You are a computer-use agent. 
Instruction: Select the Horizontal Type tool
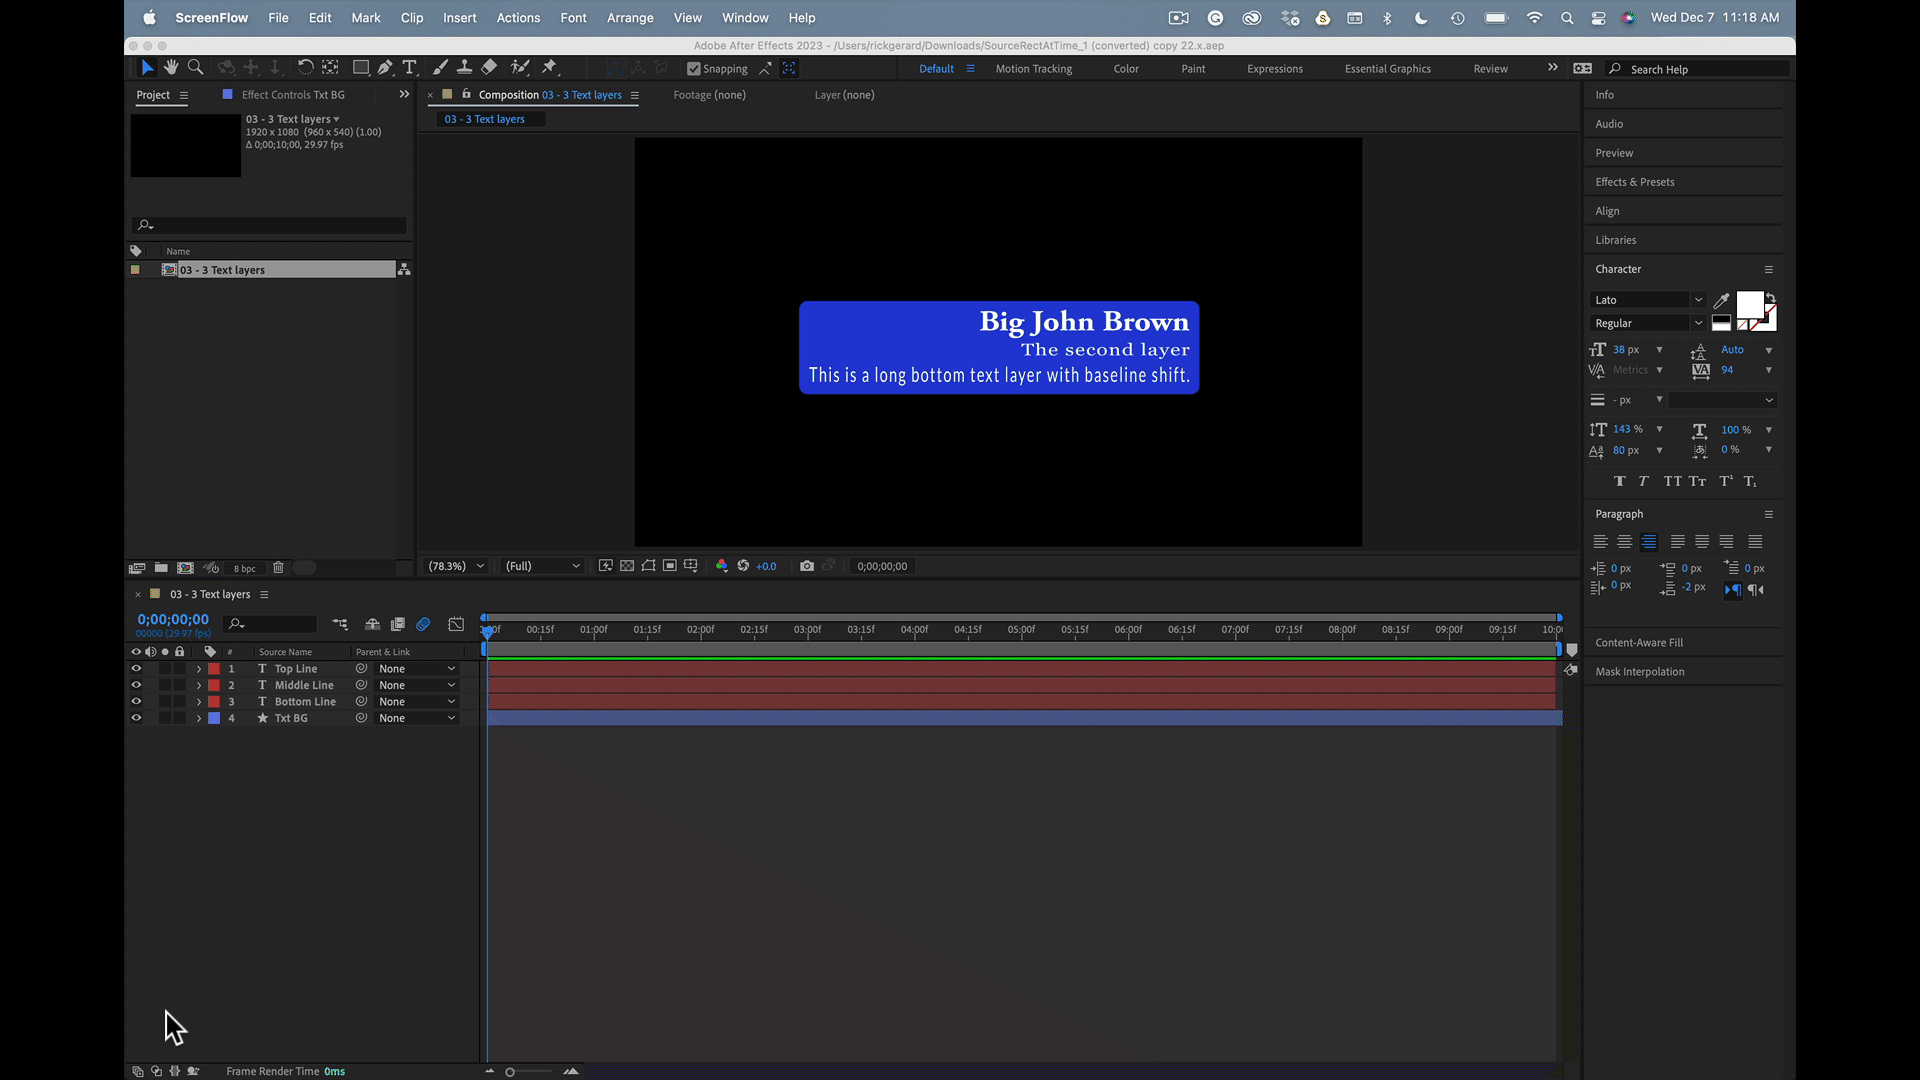pos(409,67)
